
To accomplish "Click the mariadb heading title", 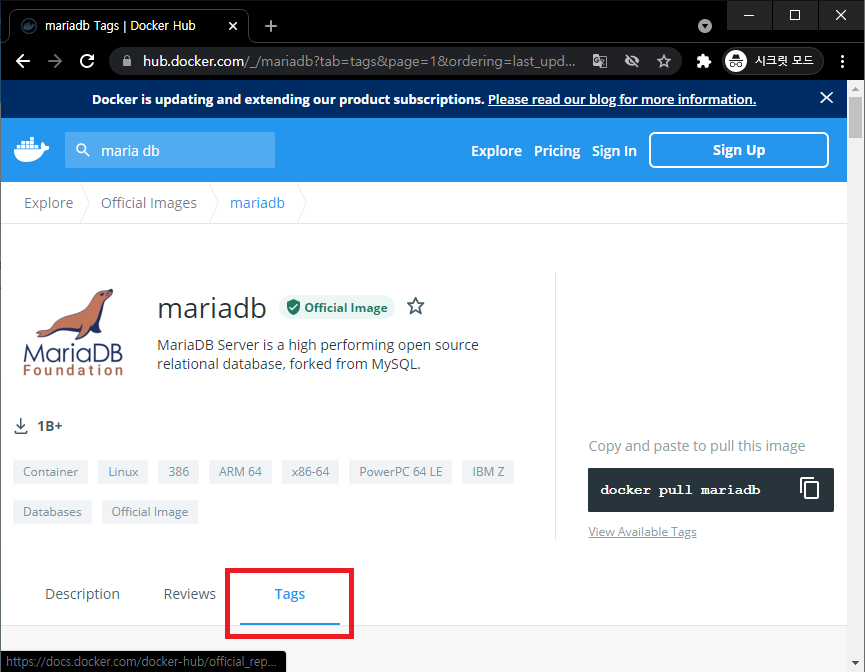I will tap(212, 308).
